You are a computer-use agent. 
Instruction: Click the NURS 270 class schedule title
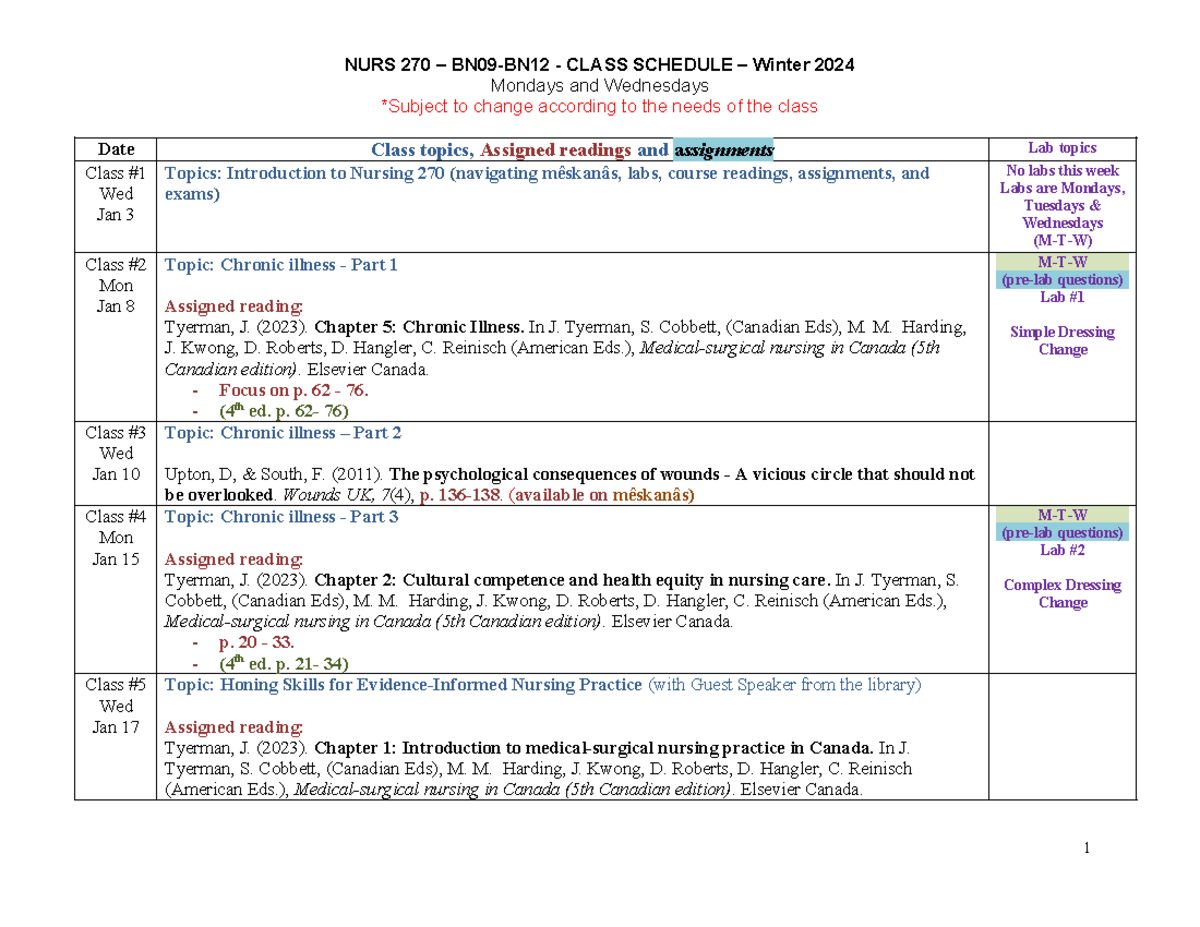pos(599,66)
